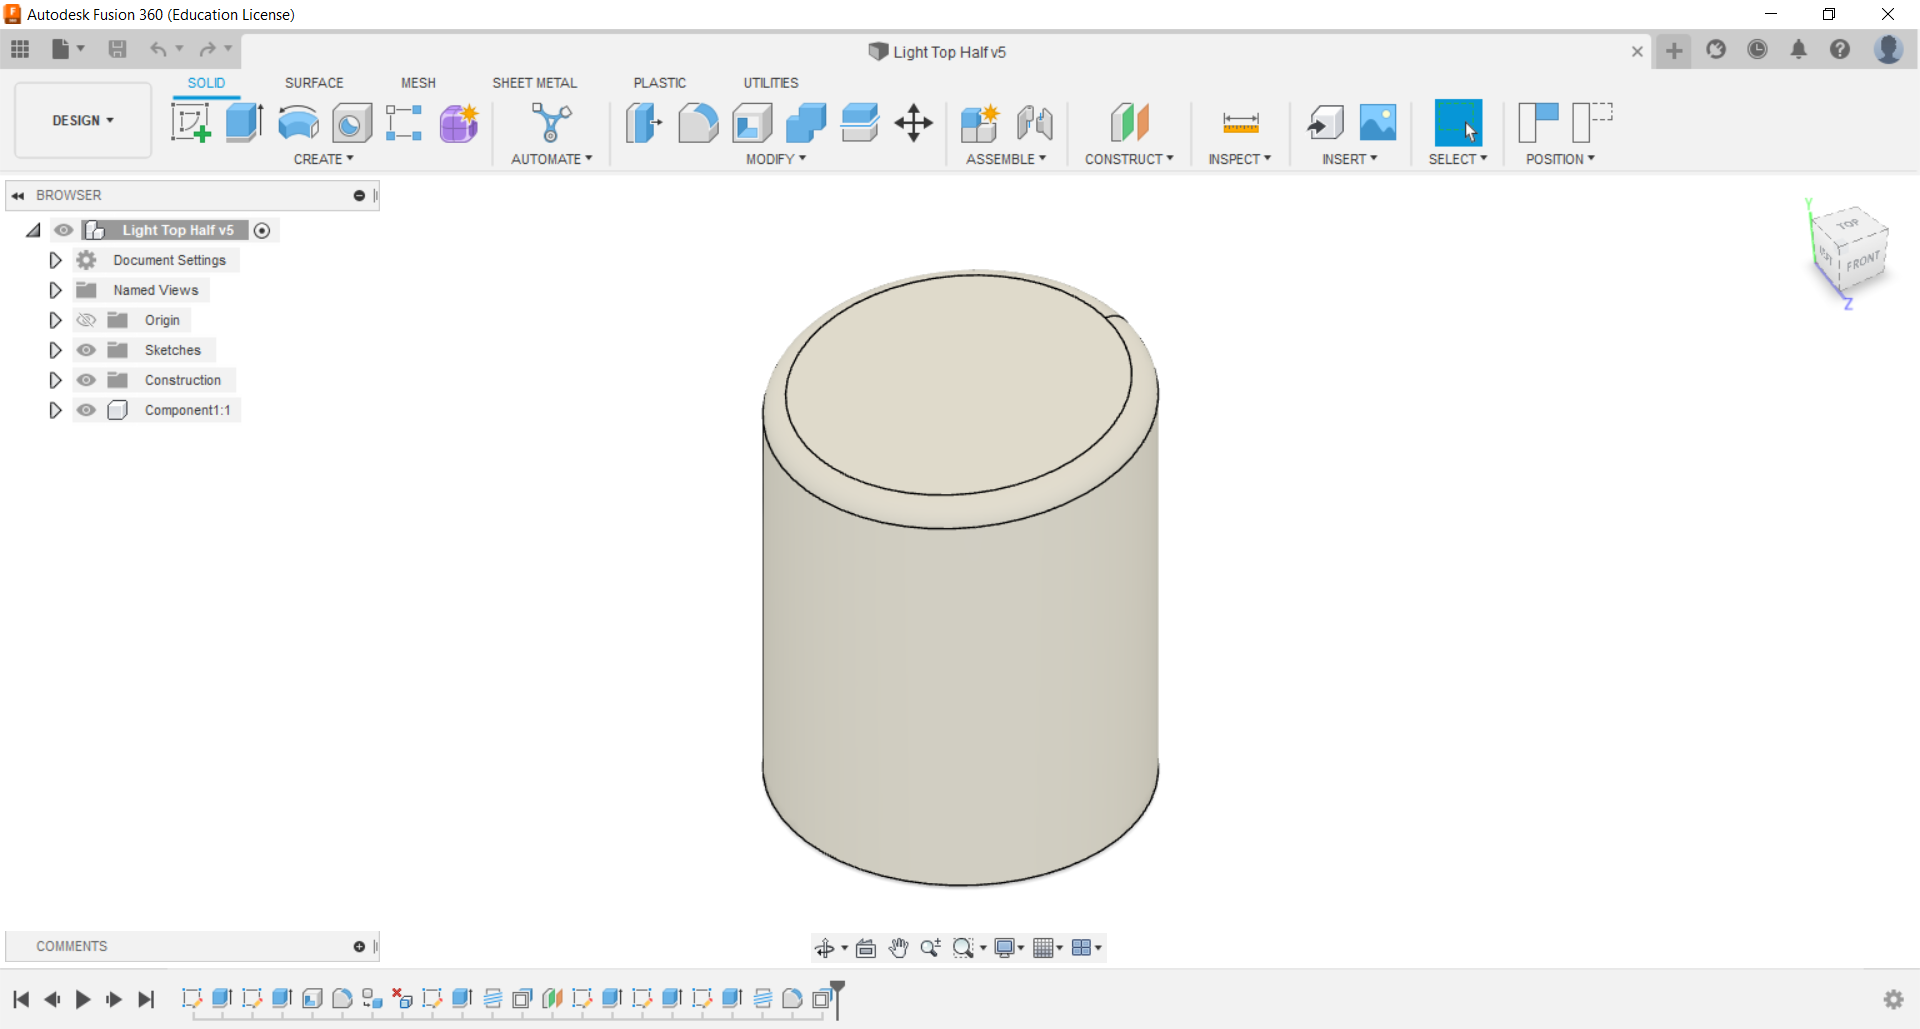Click the timeline Play button
Screen dimensions: 1920x1029
(83, 999)
